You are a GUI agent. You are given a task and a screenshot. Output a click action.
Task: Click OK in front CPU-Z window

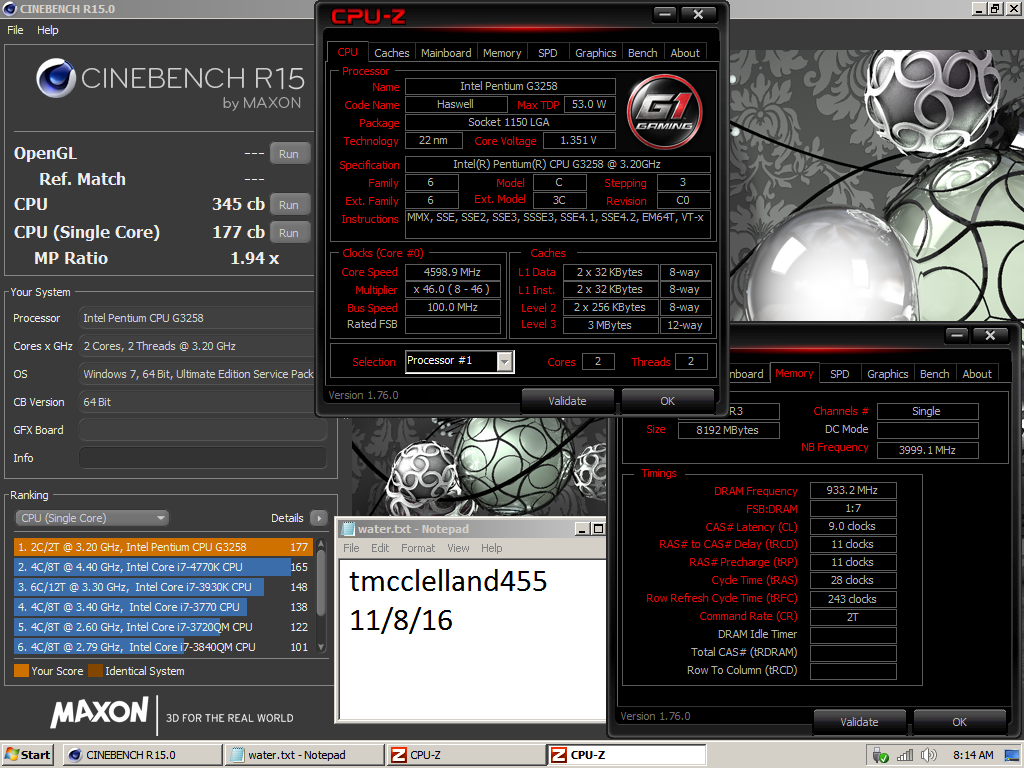point(667,401)
